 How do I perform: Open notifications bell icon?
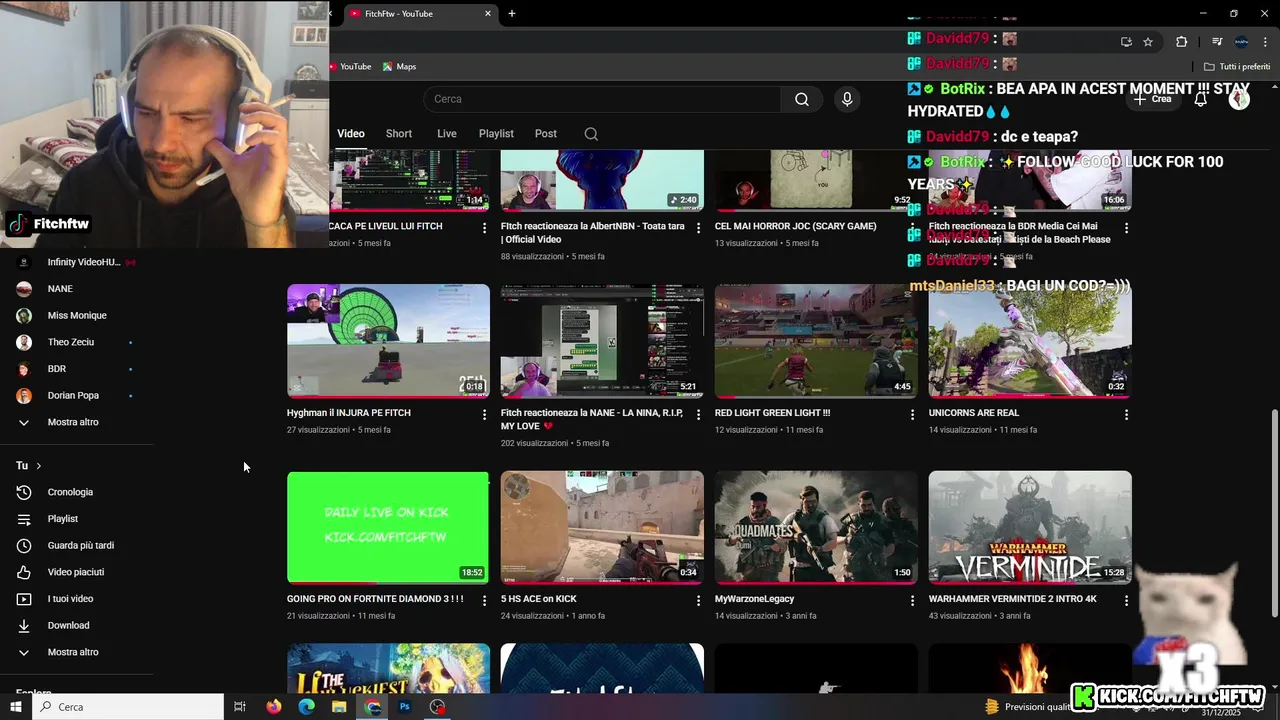1201,99
